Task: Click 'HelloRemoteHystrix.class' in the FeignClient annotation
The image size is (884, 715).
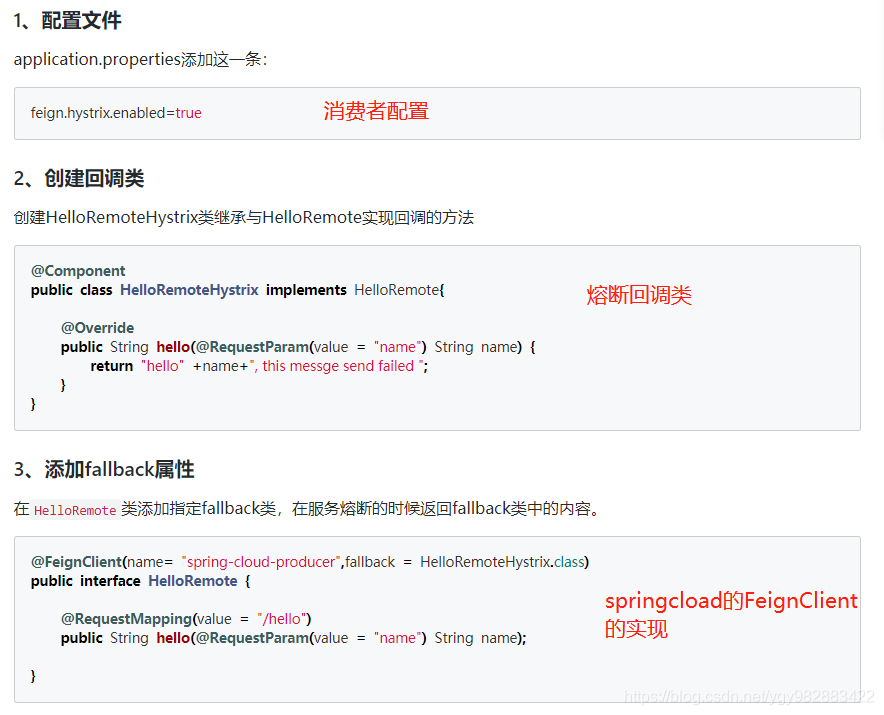Action: tap(503, 562)
